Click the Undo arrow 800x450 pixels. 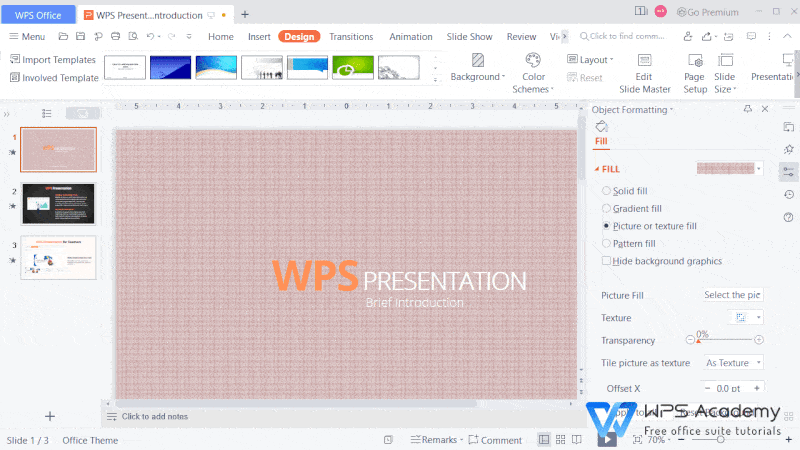pyautogui.click(x=150, y=36)
